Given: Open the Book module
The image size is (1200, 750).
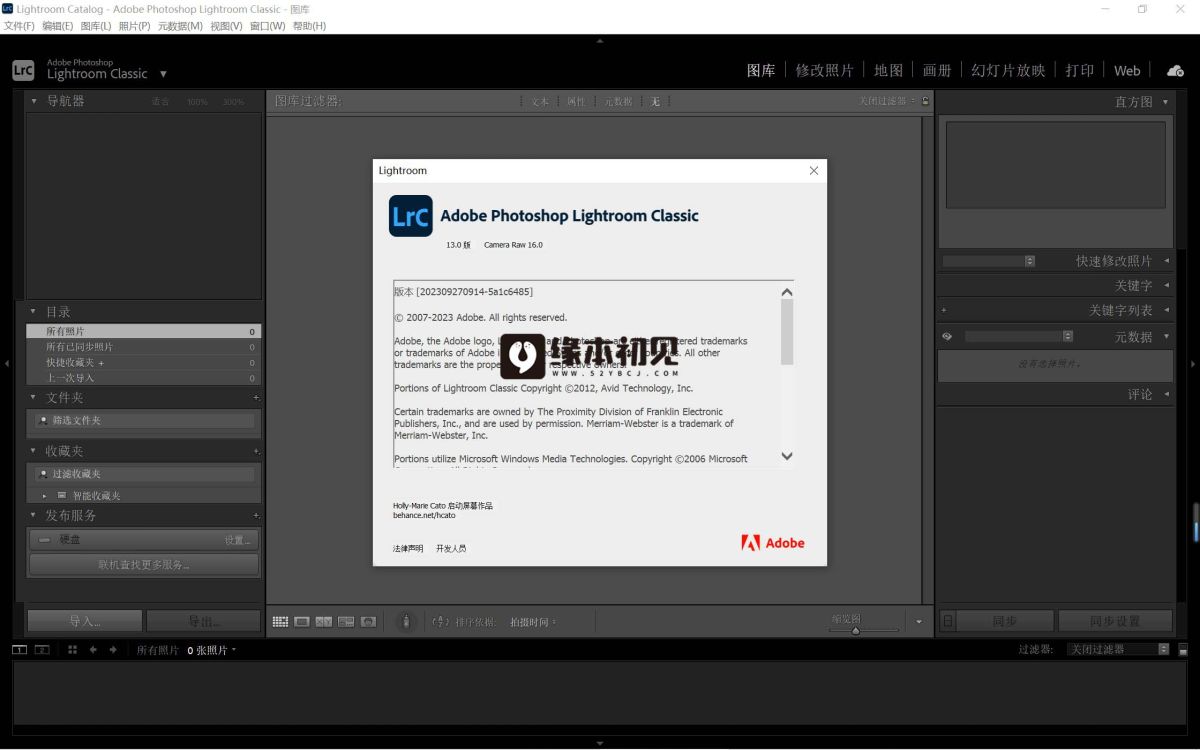Looking at the screenshot, I should [937, 70].
